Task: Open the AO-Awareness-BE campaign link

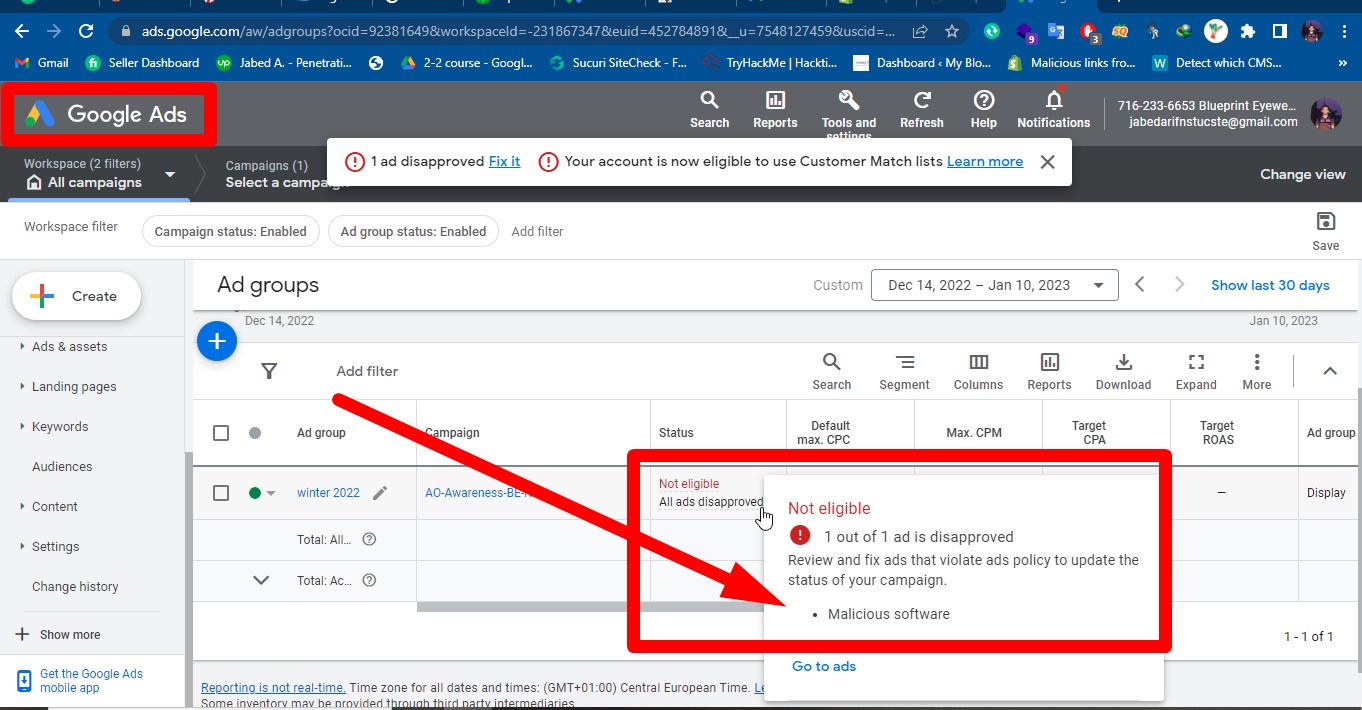Action: click(x=476, y=493)
